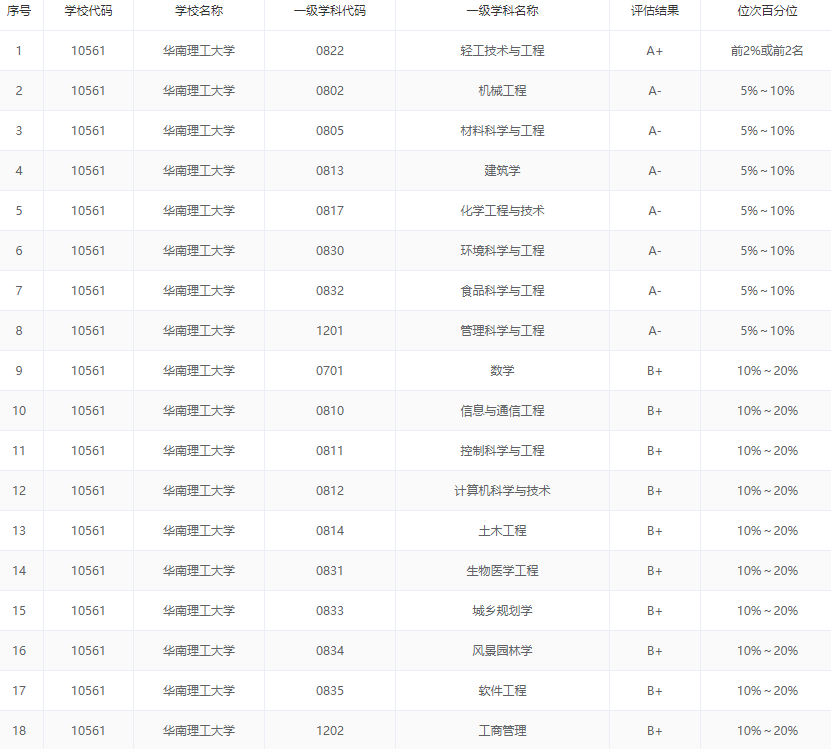The width and height of the screenshot is (831, 749).
Task: Select the 控制科学与工程 subject cell
Action: [x=502, y=451]
